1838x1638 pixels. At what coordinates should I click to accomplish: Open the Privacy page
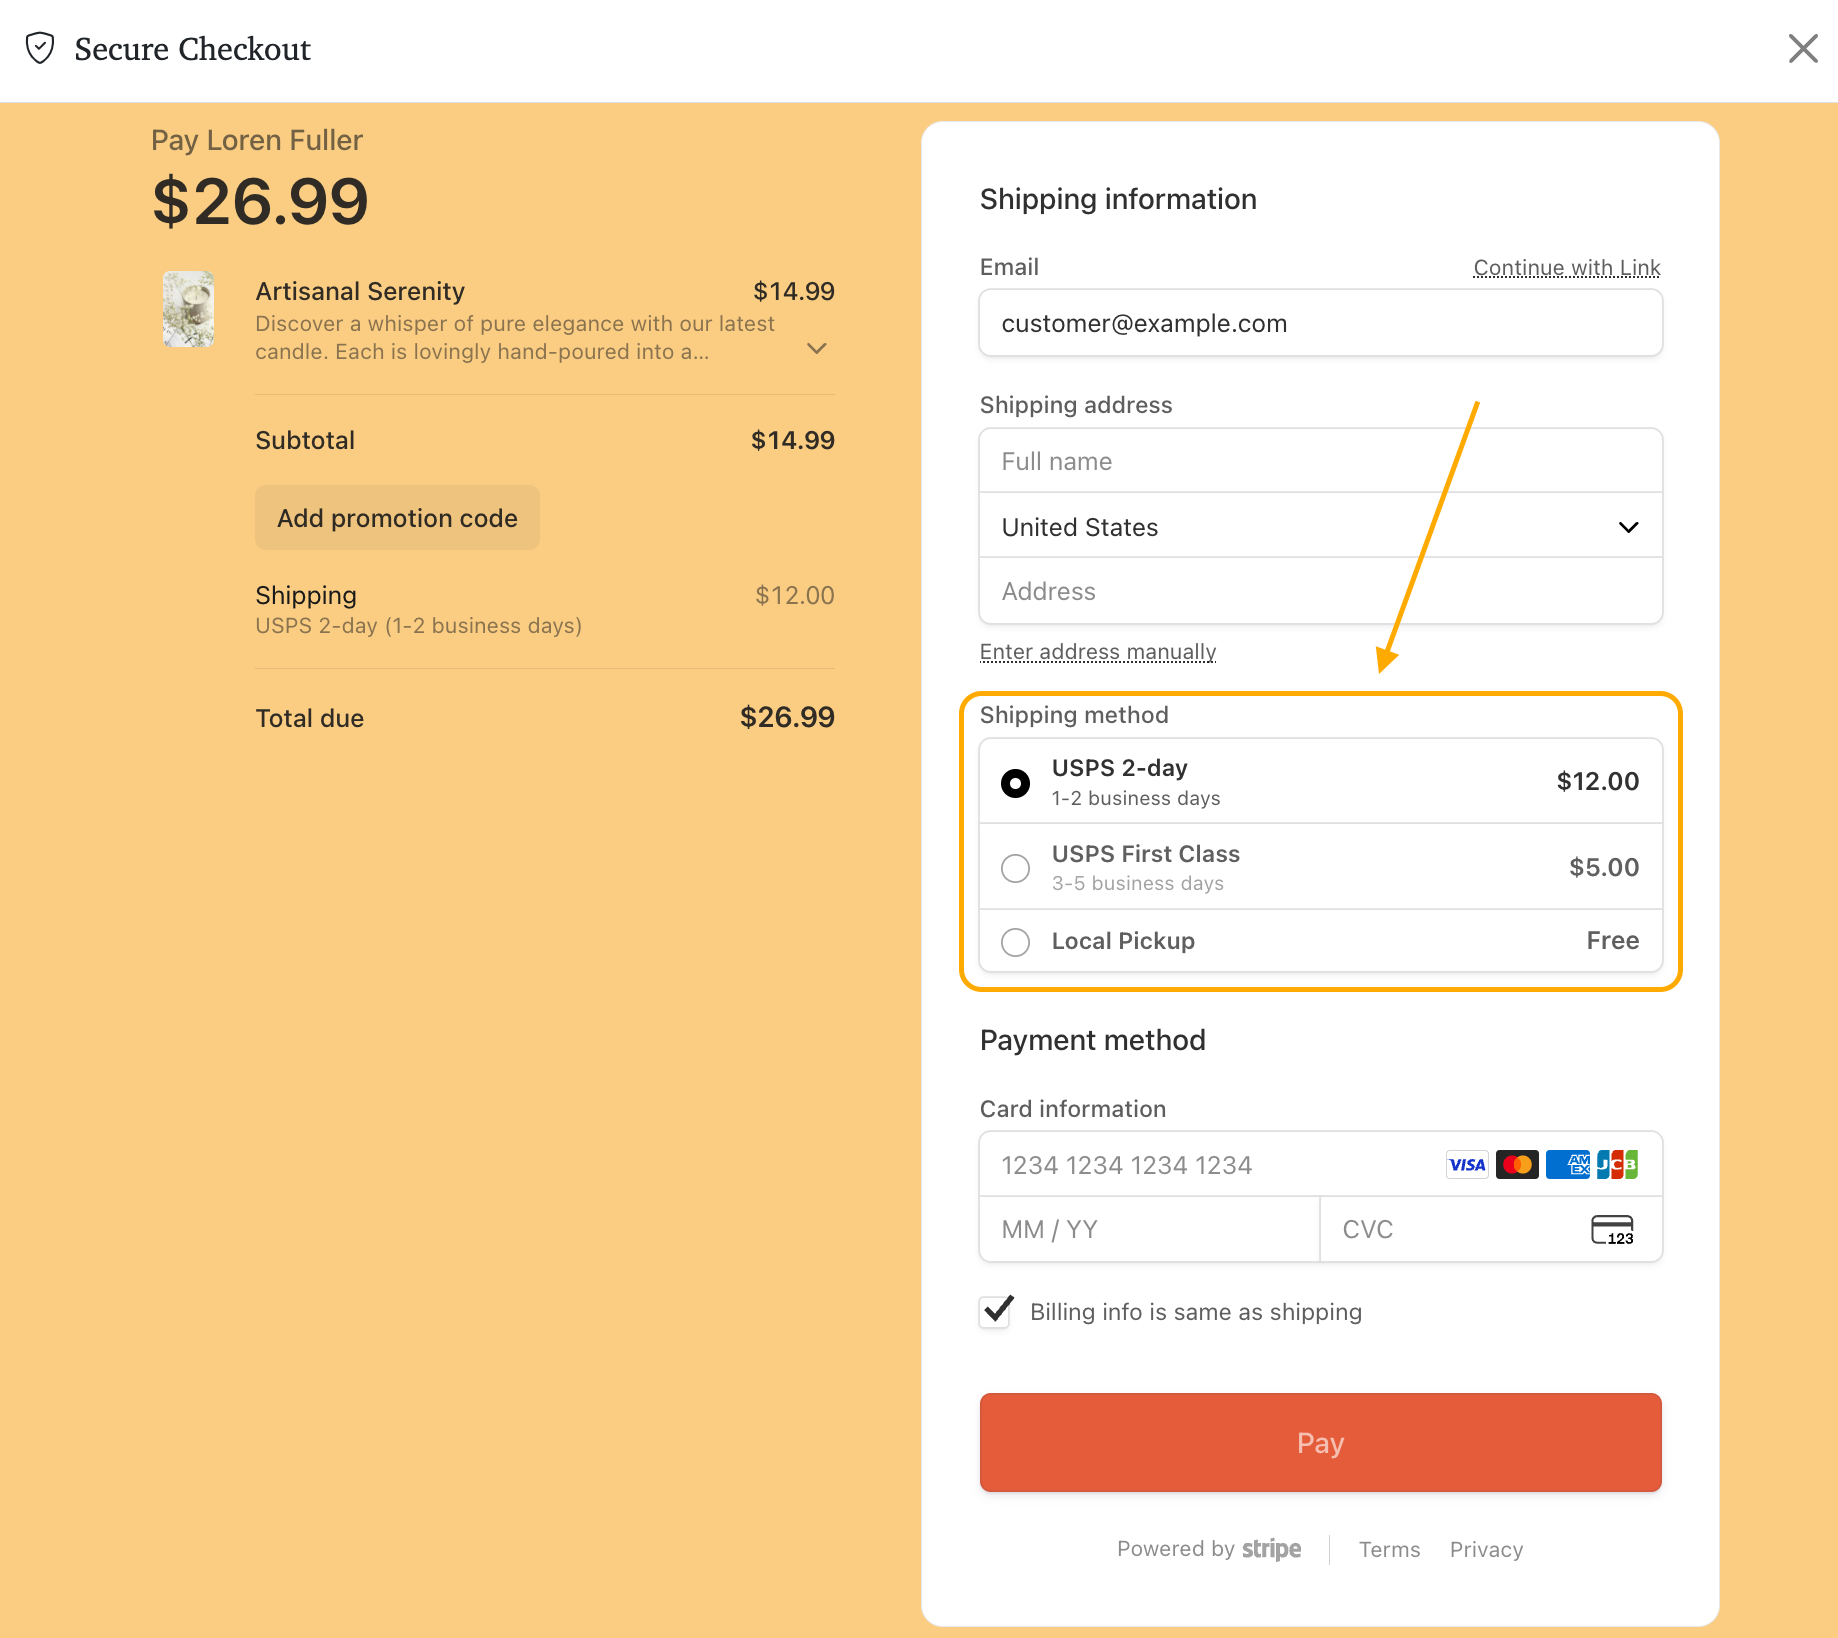[x=1486, y=1549]
